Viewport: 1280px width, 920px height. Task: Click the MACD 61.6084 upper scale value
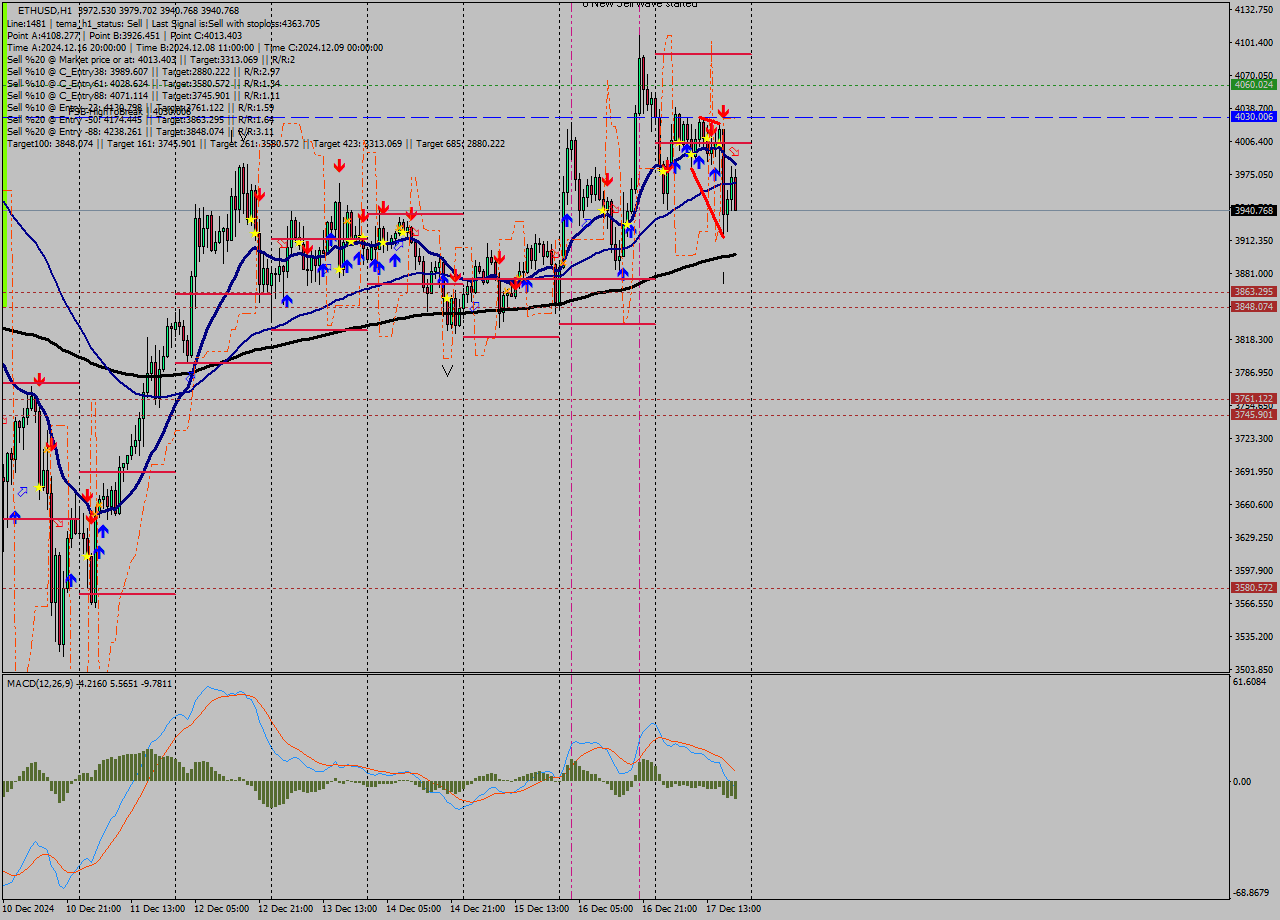pos(1250,682)
